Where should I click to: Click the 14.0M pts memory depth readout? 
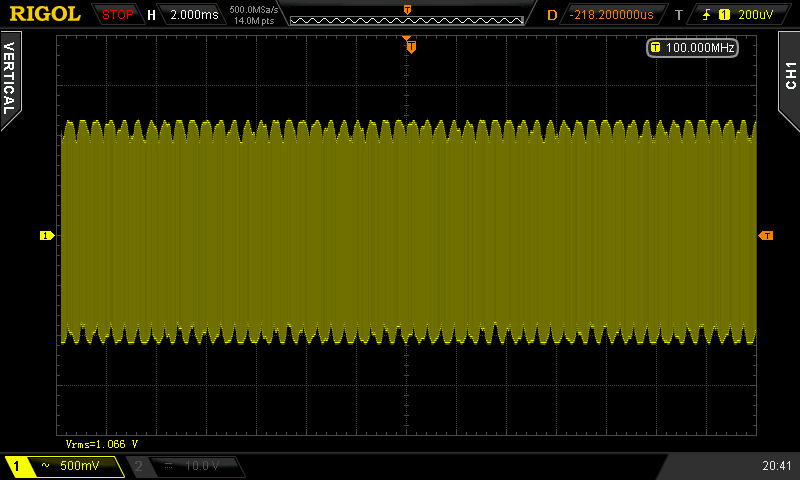point(254,21)
